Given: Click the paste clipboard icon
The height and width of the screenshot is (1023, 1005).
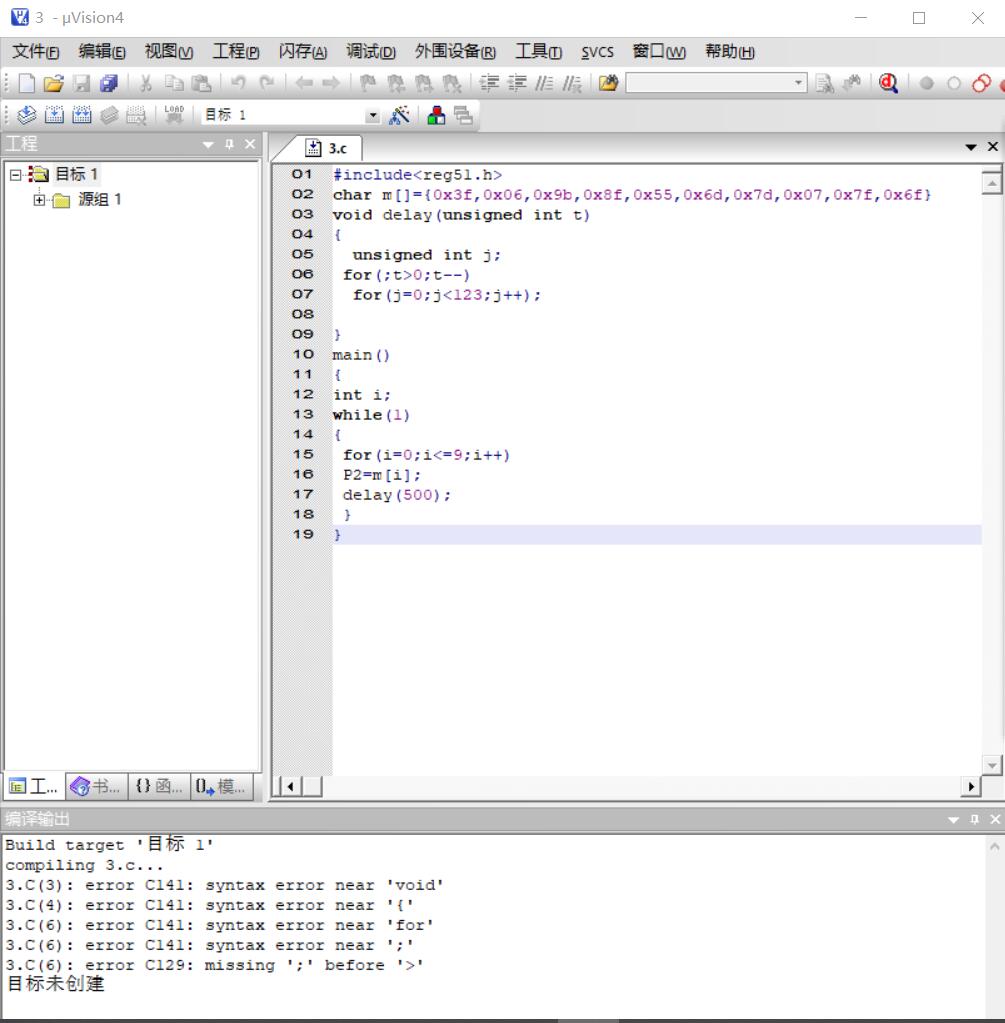Looking at the screenshot, I should click(202, 84).
